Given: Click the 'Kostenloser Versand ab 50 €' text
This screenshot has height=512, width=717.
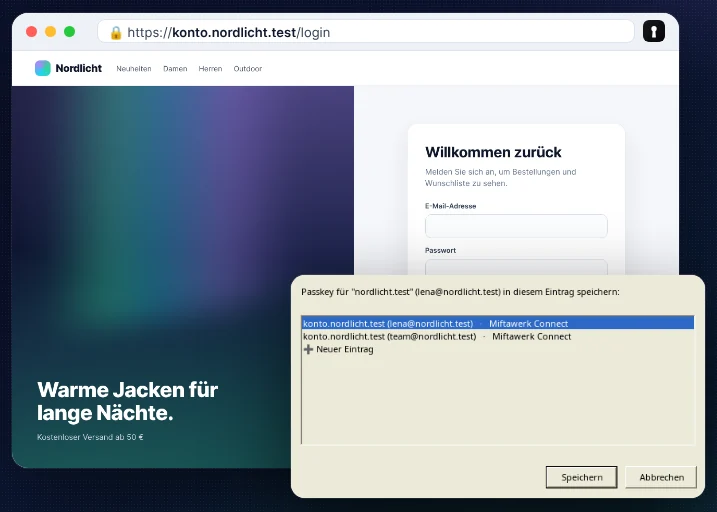Looking at the screenshot, I should click(90, 437).
